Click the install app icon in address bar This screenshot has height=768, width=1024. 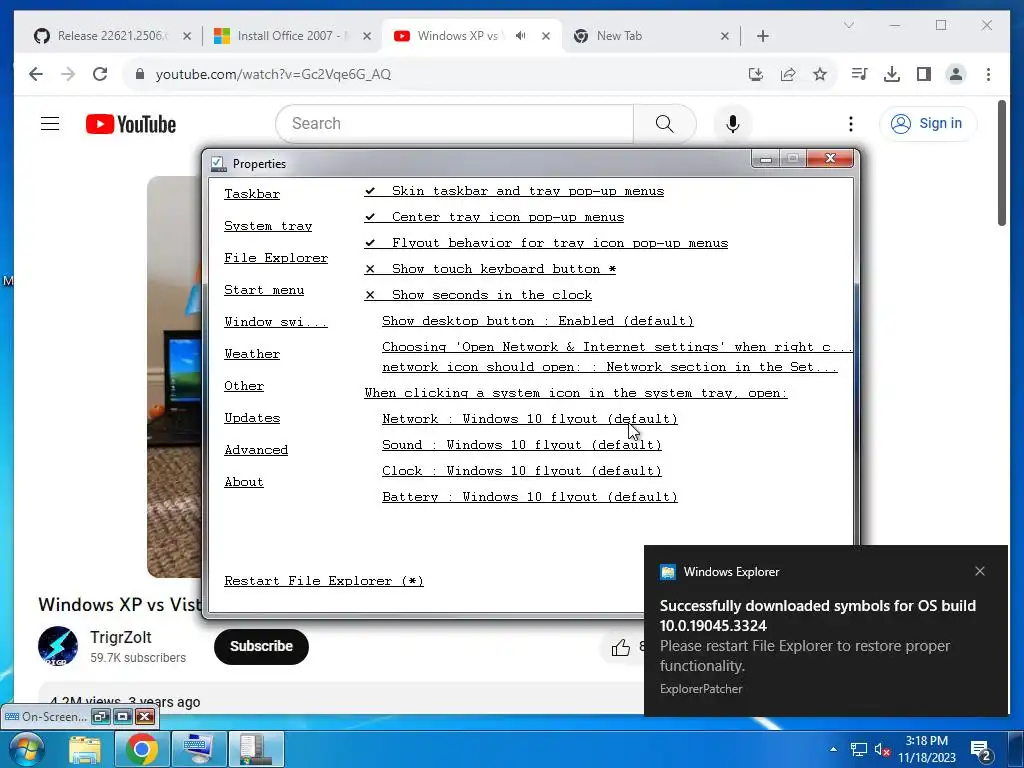(x=756, y=74)
